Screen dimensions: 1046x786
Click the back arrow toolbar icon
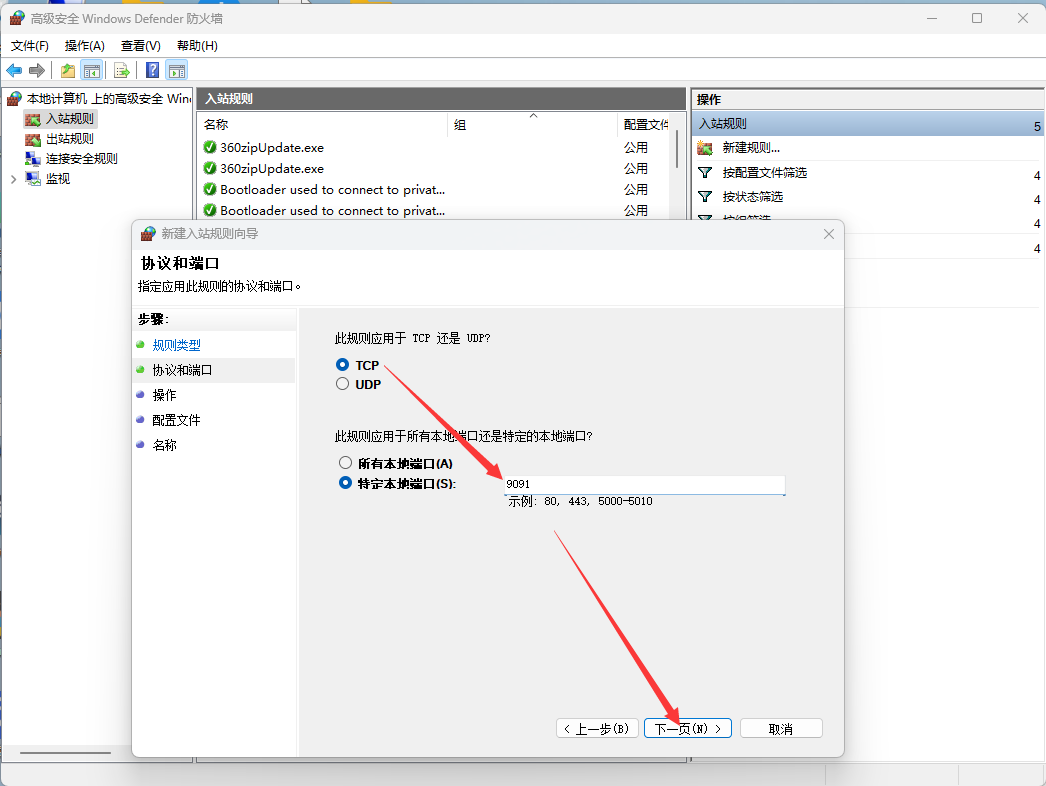(x=14, y=70)
